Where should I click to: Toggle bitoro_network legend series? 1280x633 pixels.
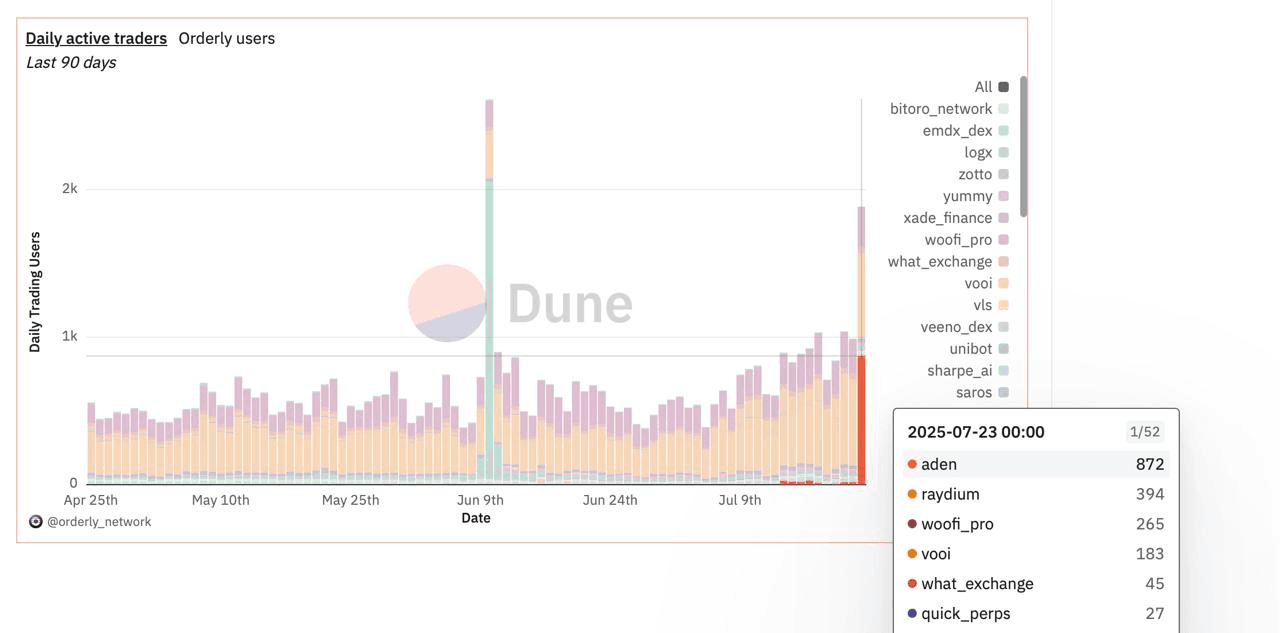click(949, 109)
